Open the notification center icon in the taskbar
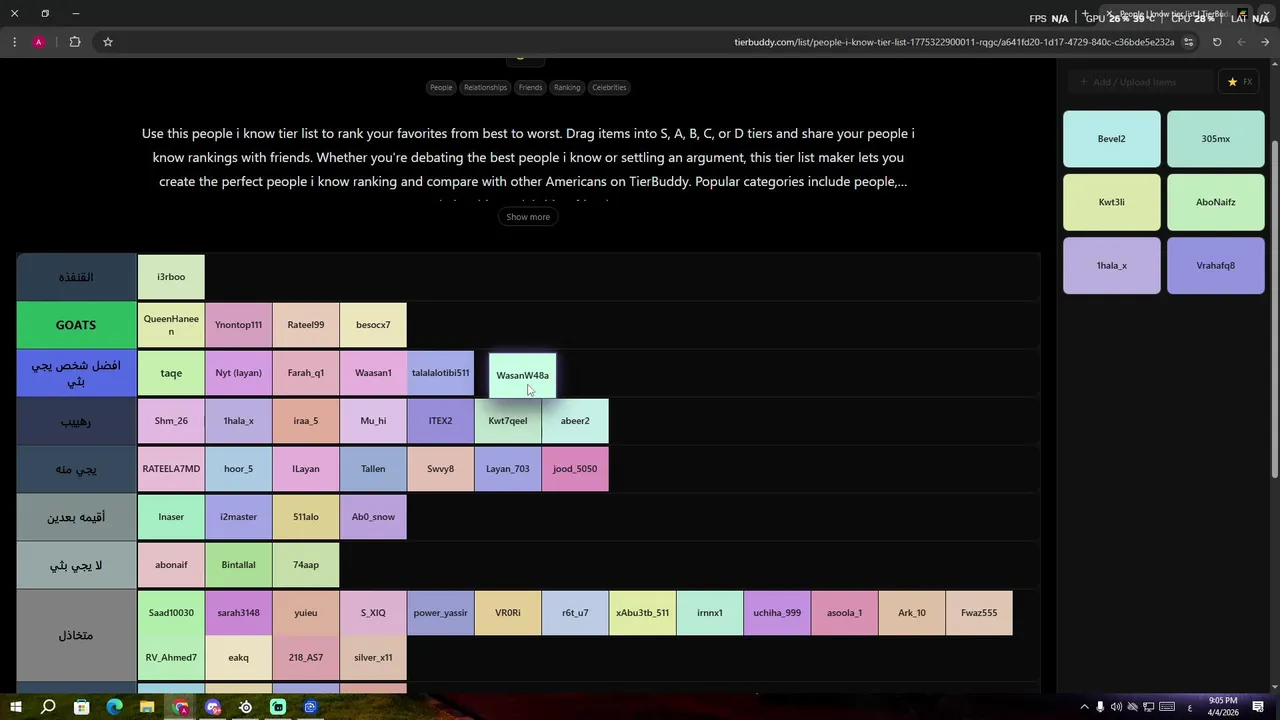Screen dimensions: 1280x720 click(1258, 707)
